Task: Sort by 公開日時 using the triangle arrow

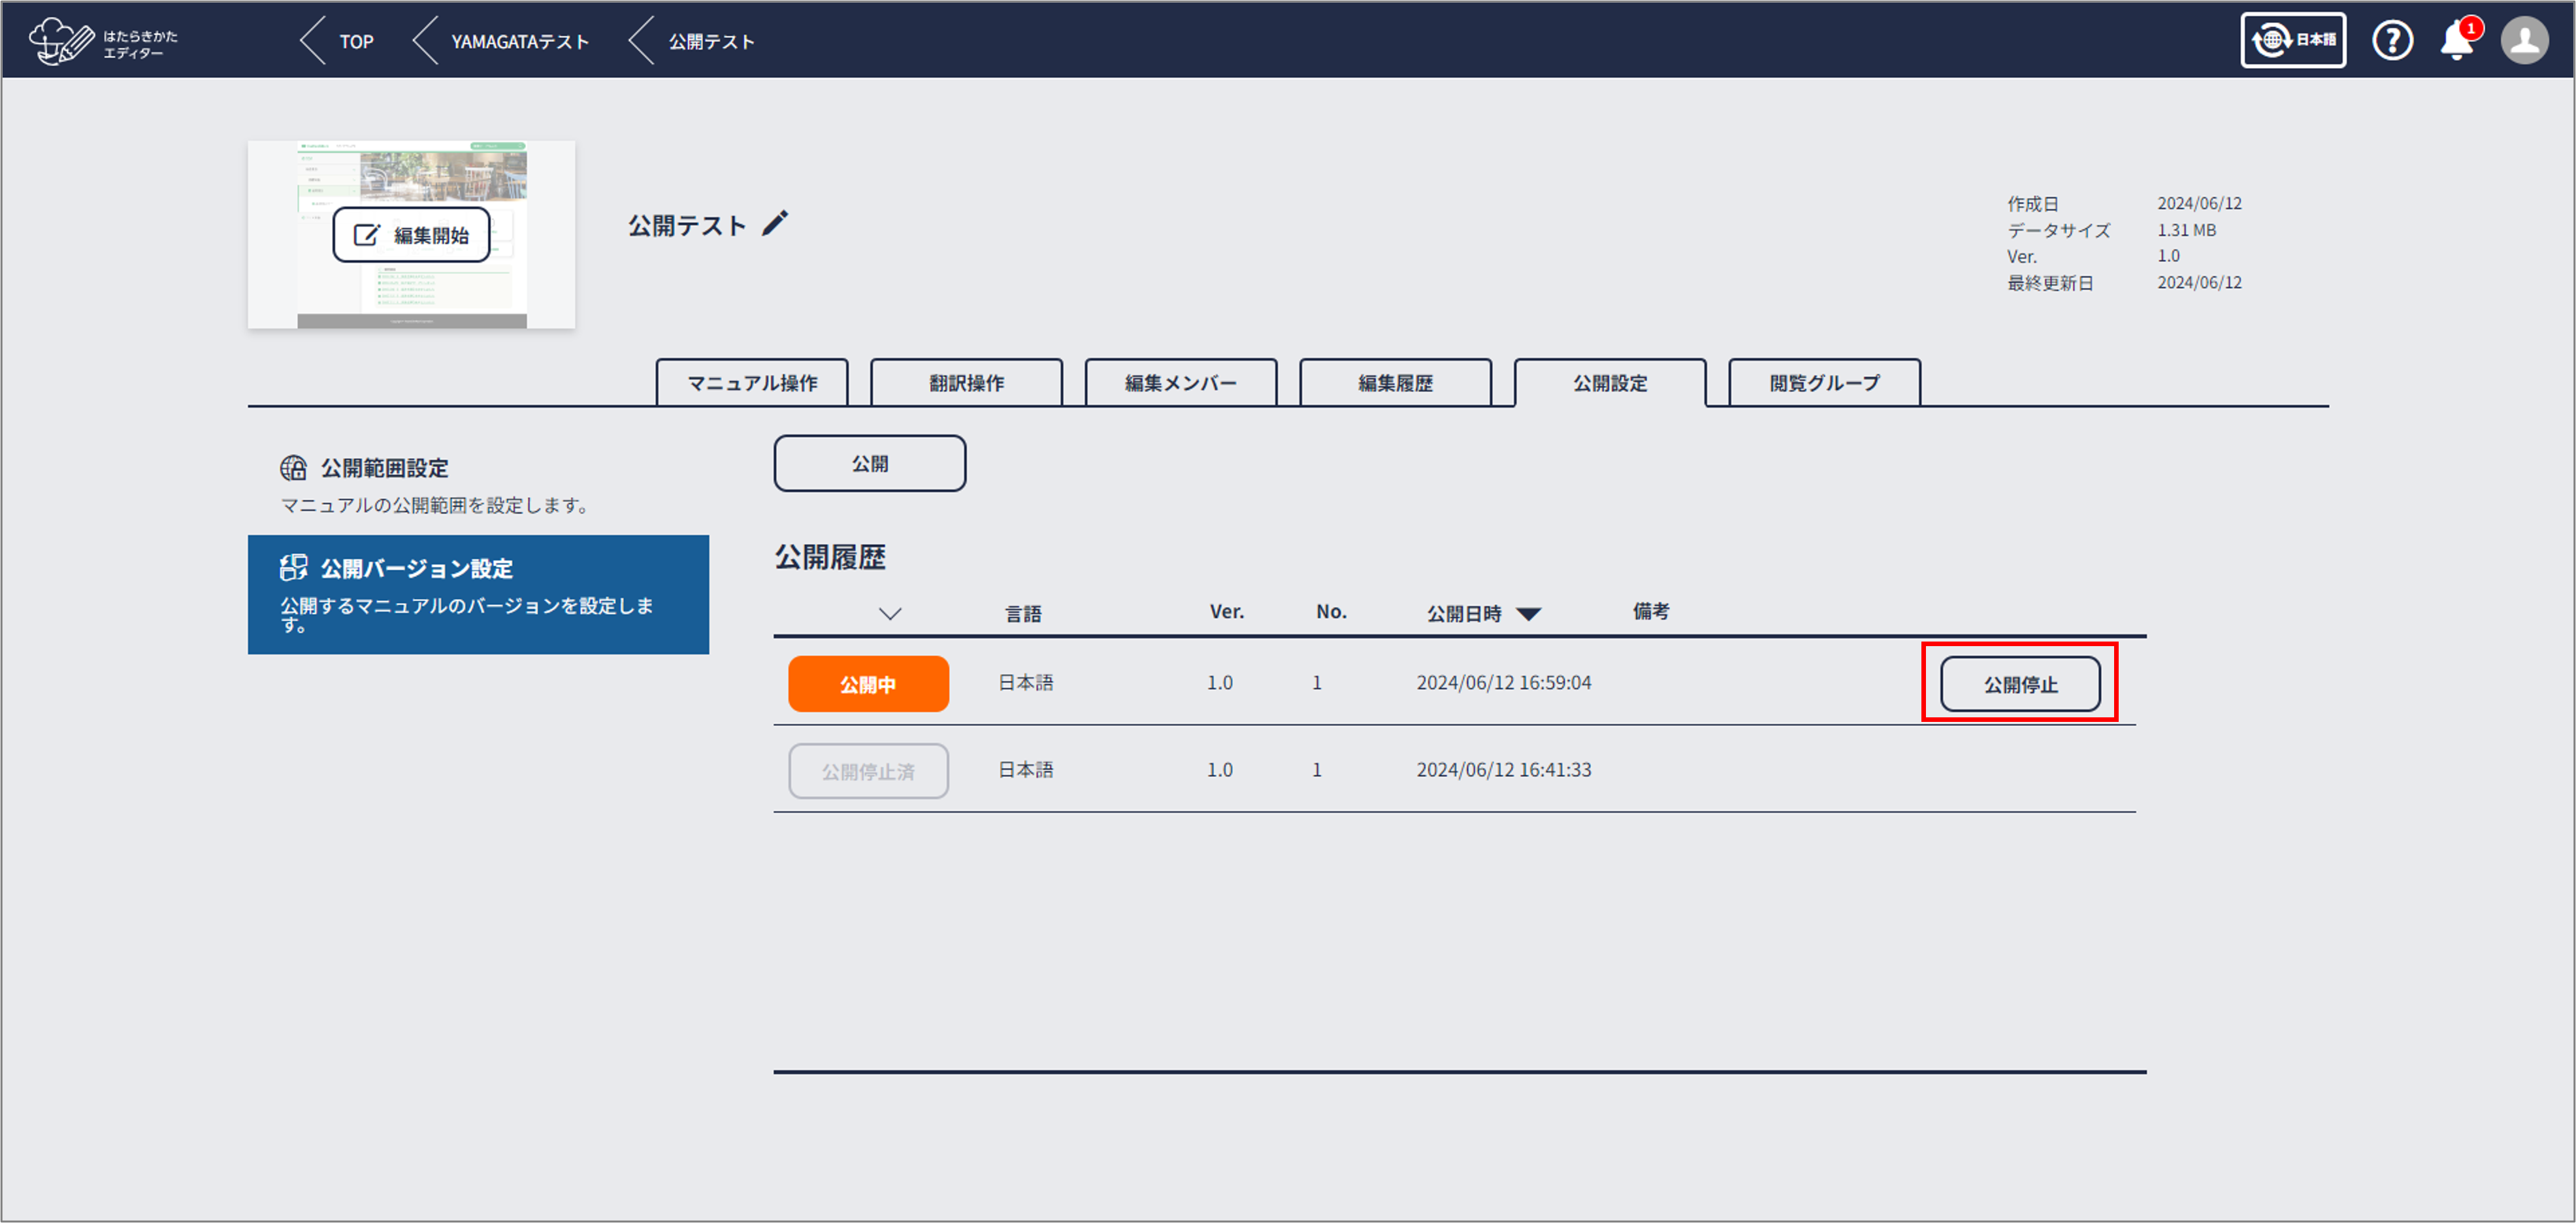Action: 1528,614
